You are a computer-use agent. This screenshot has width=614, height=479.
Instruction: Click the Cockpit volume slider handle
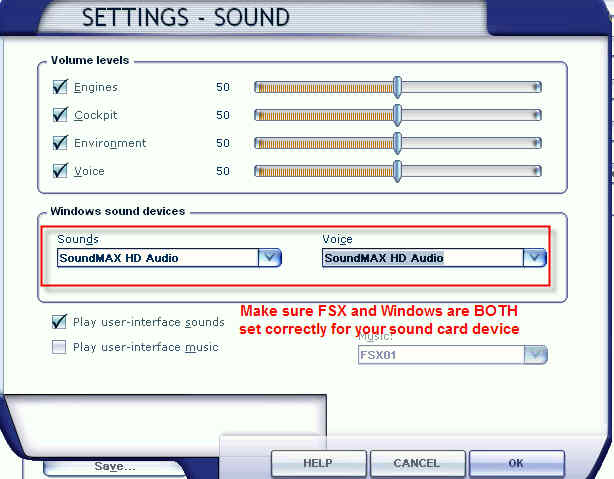[x=397, y=115]
